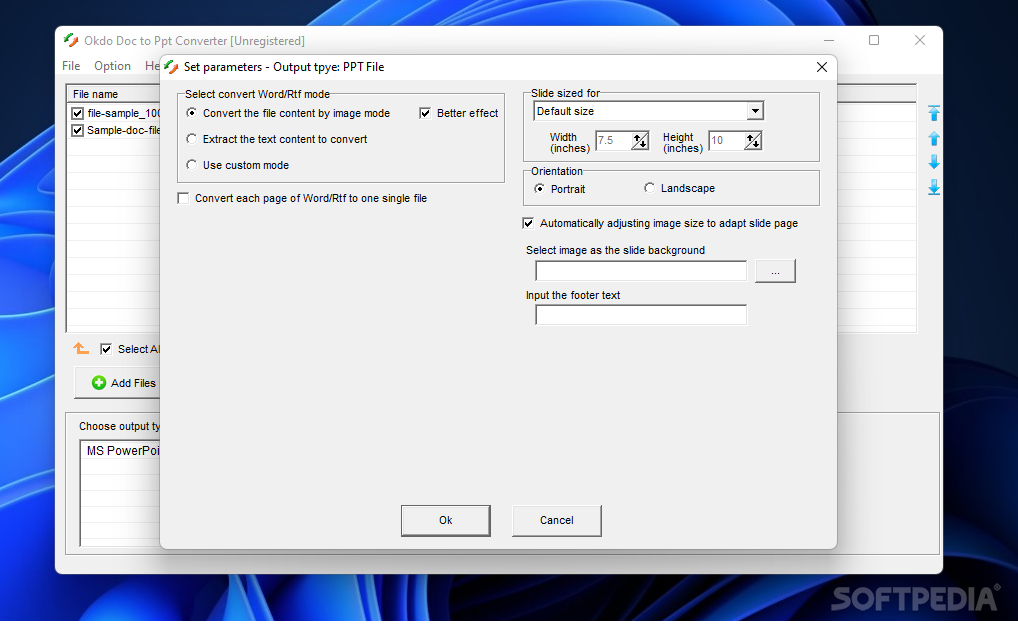1018x626 pixels.
Task: Select Extract the text content to convert
Action: click(x=191, y=139)
